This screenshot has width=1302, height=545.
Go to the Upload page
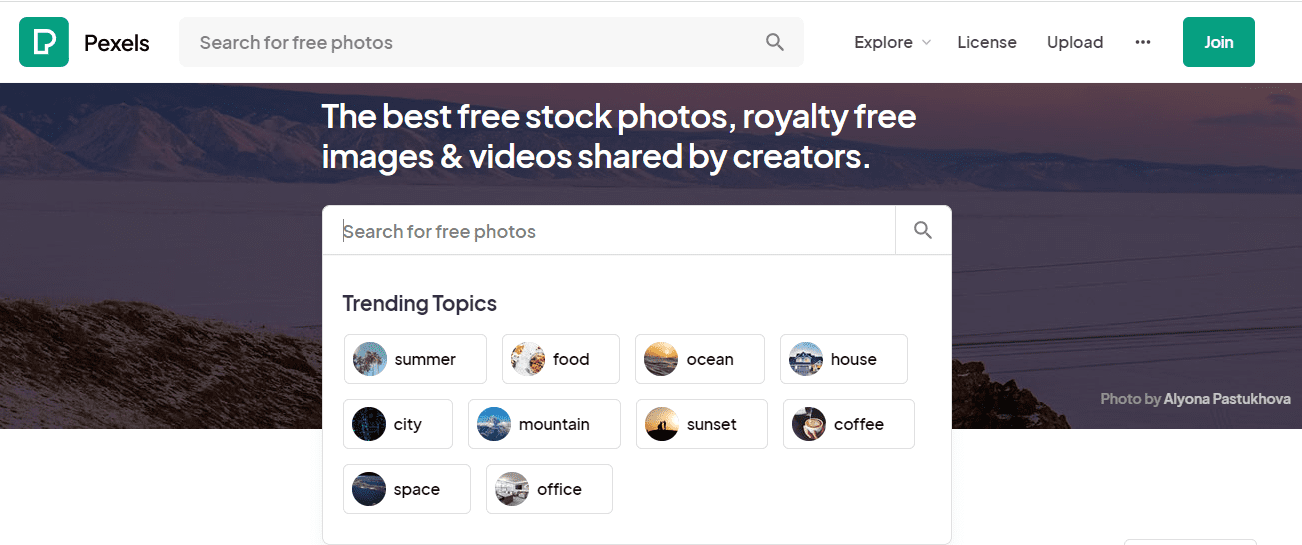click(1075, 42)
